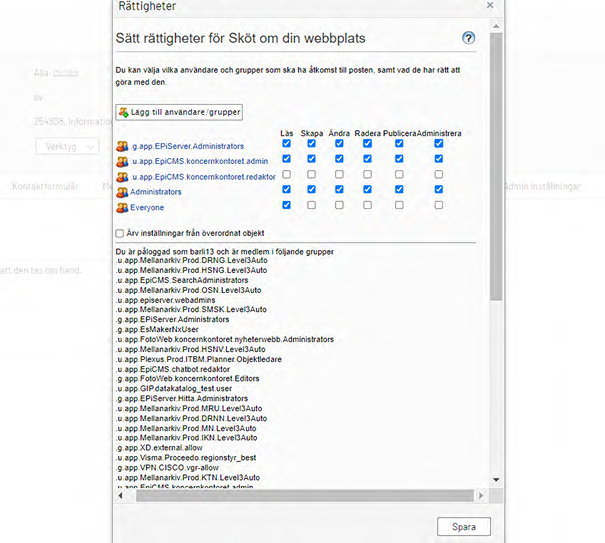Click the group icon beside Everyone
The width and height of the screenshot is (605, 543).
pos(122,207)
